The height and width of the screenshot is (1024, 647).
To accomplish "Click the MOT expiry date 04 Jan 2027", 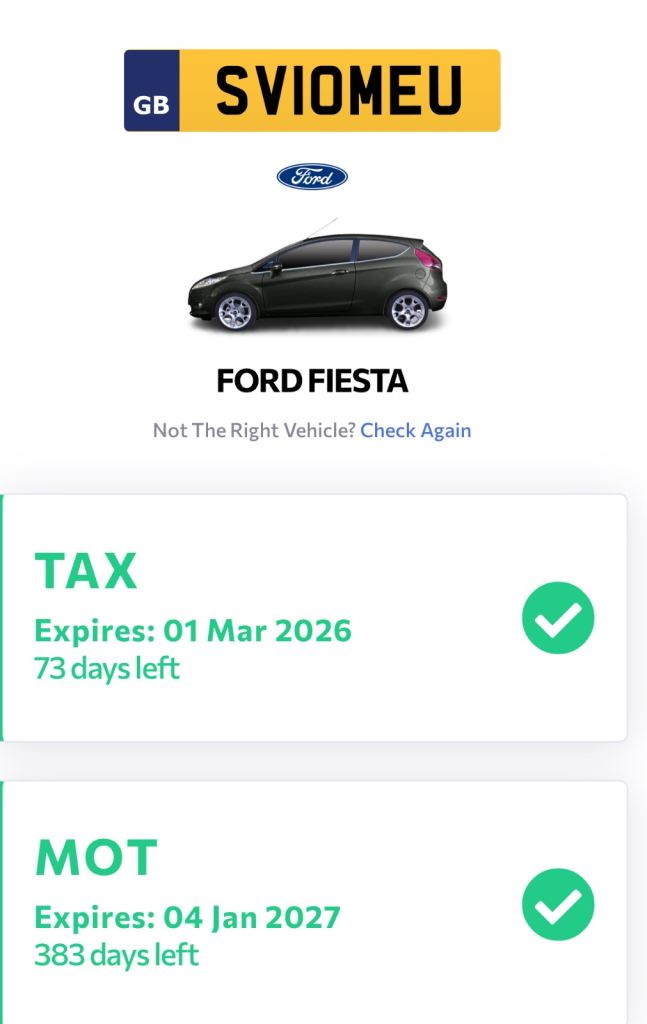I will point(187,916).
